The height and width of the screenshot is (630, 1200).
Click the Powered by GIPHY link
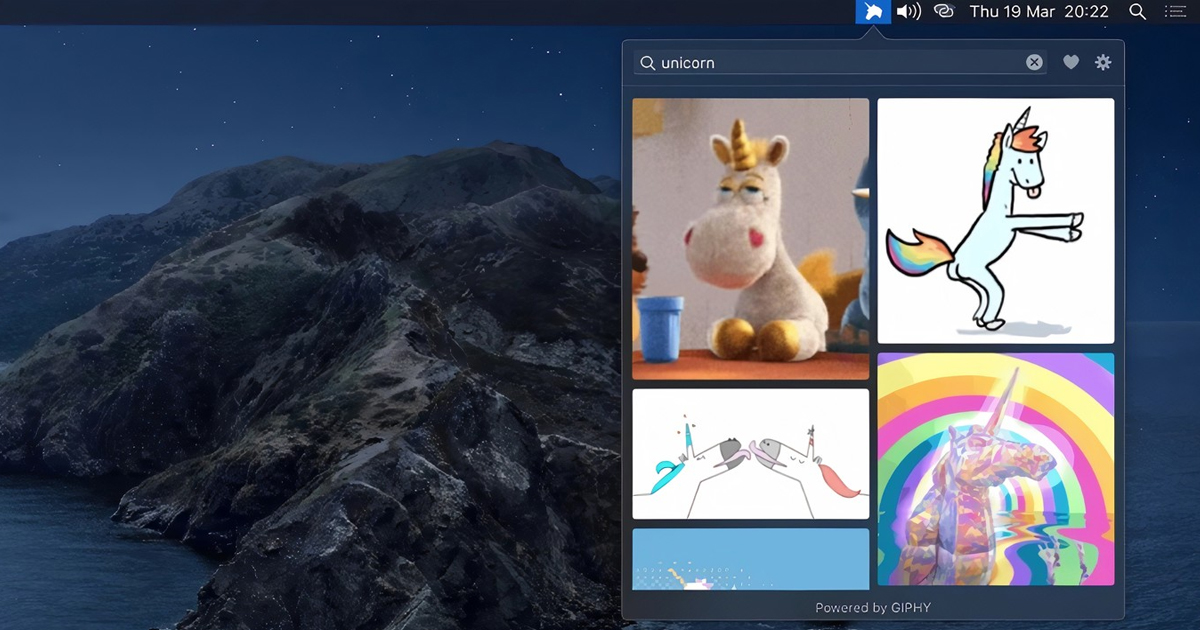coord(873,607)
